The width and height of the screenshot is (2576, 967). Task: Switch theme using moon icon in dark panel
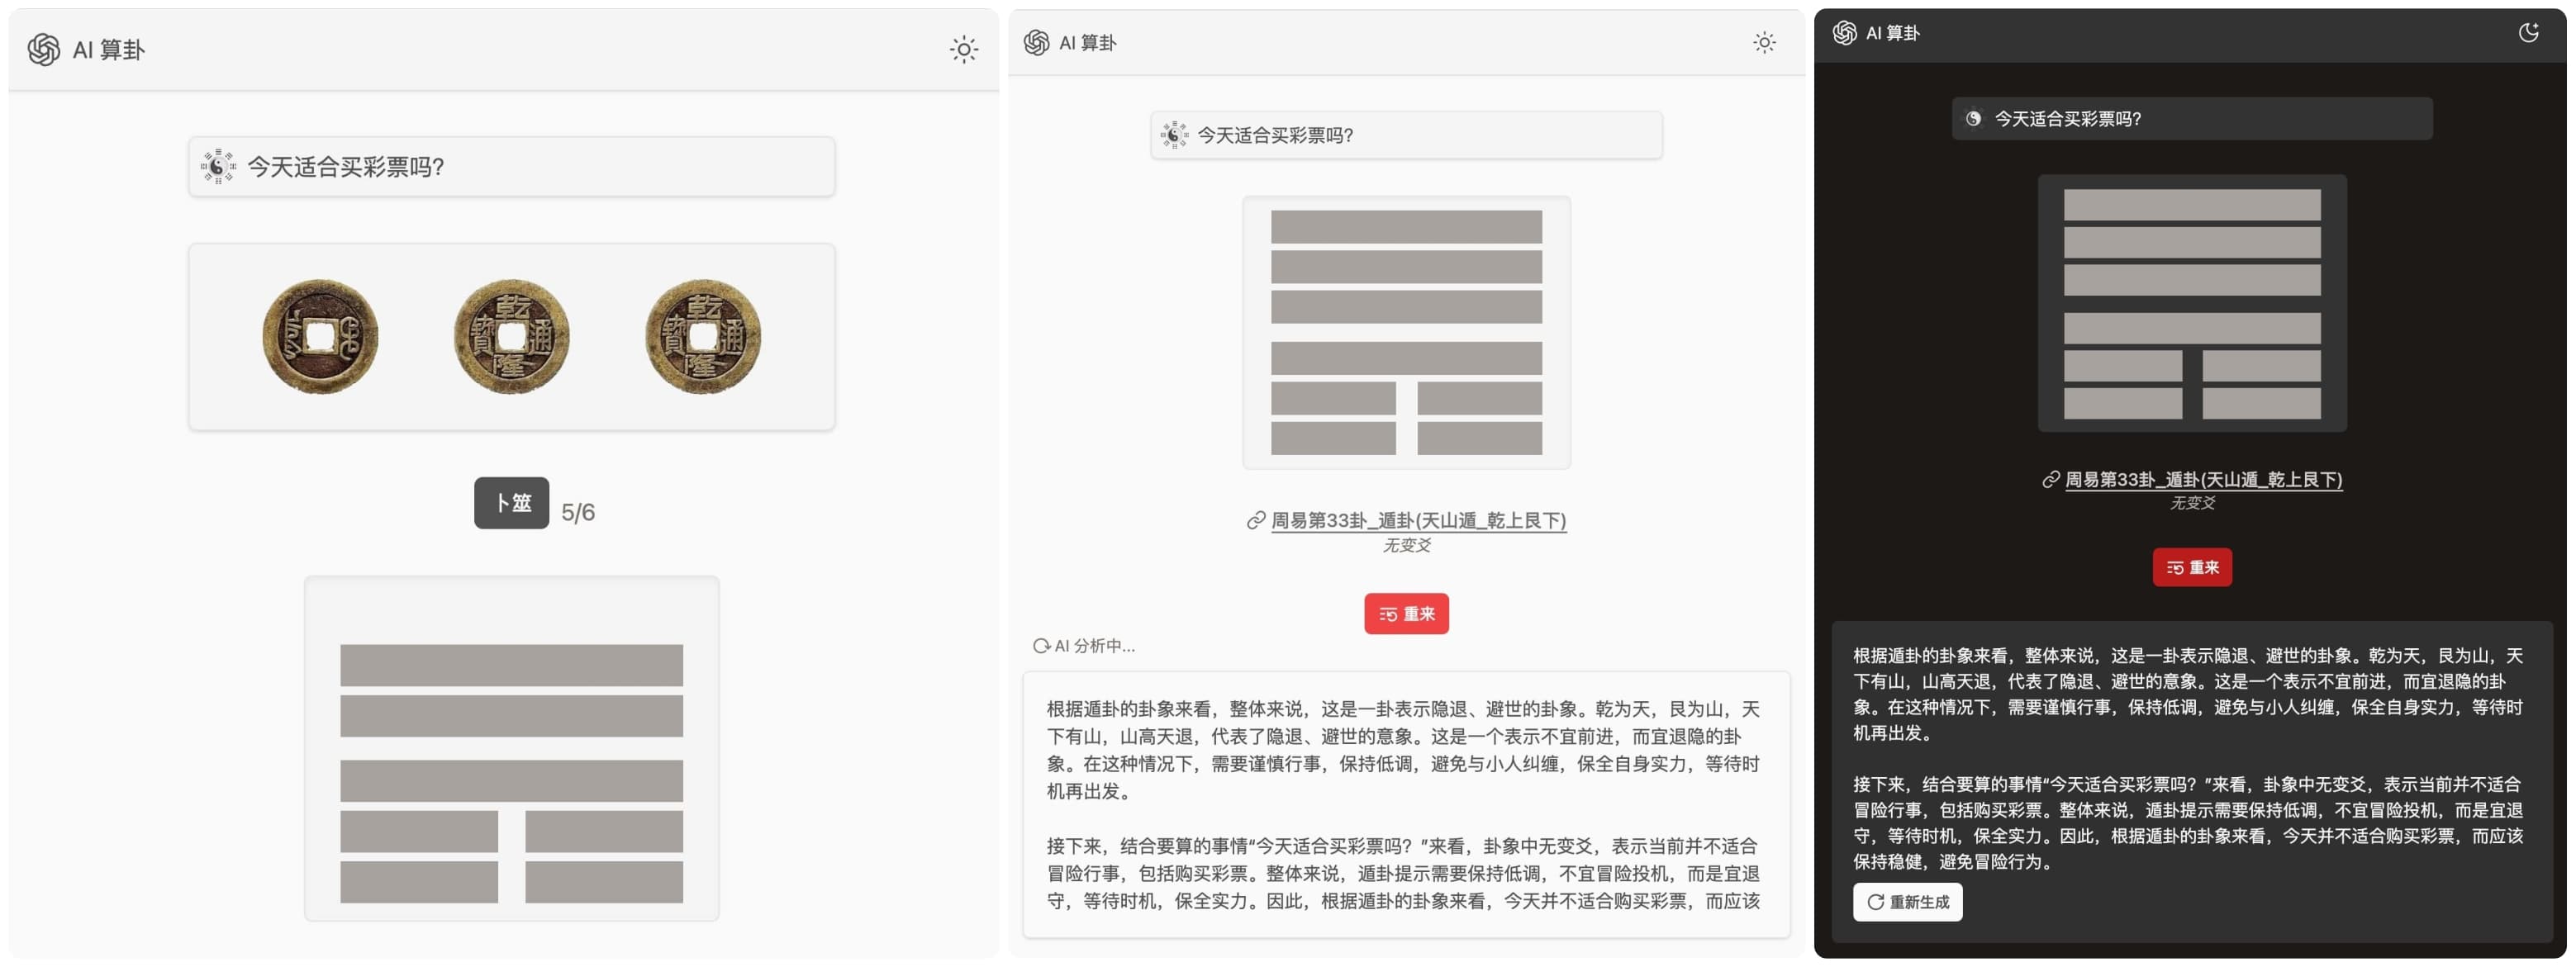[2528, 33]
